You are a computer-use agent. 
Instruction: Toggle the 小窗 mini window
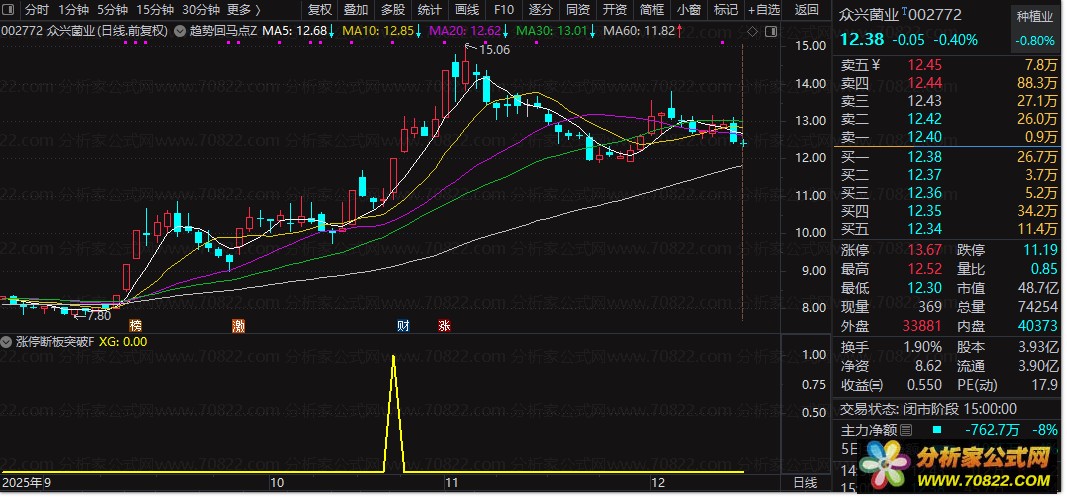point(689,10)
